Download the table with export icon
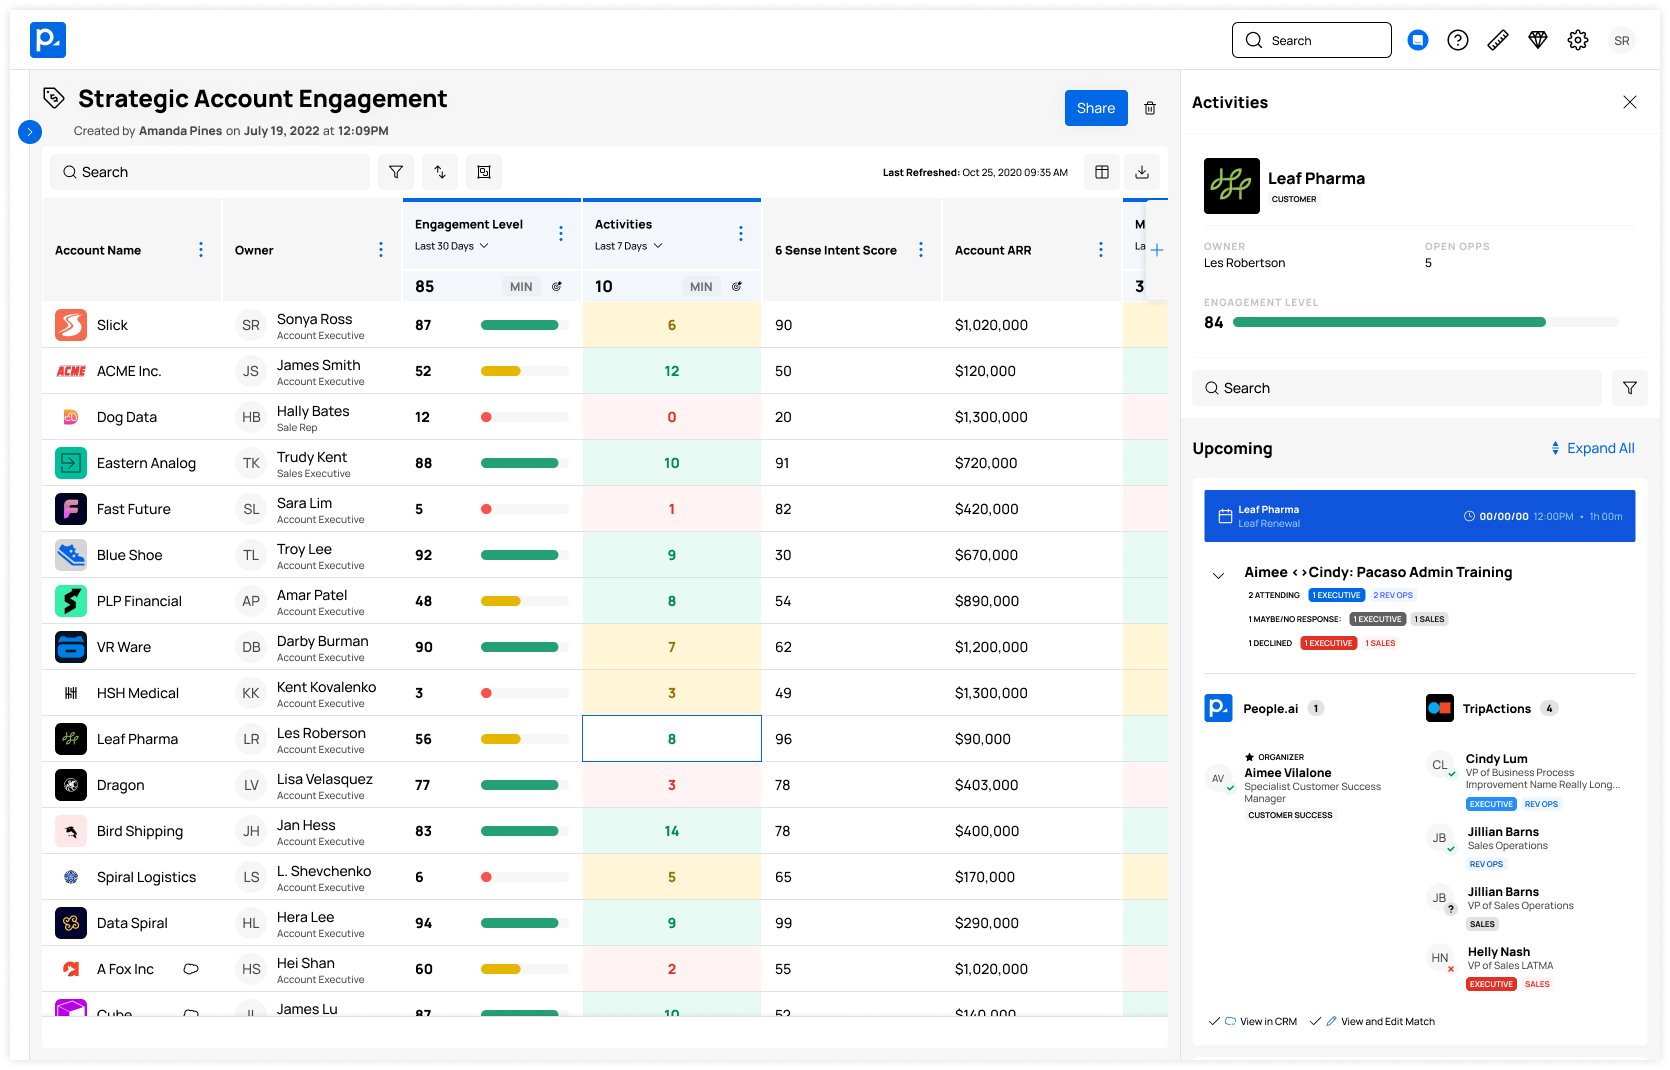Screen dimensions: 1670x1070 pos(1142,172)
